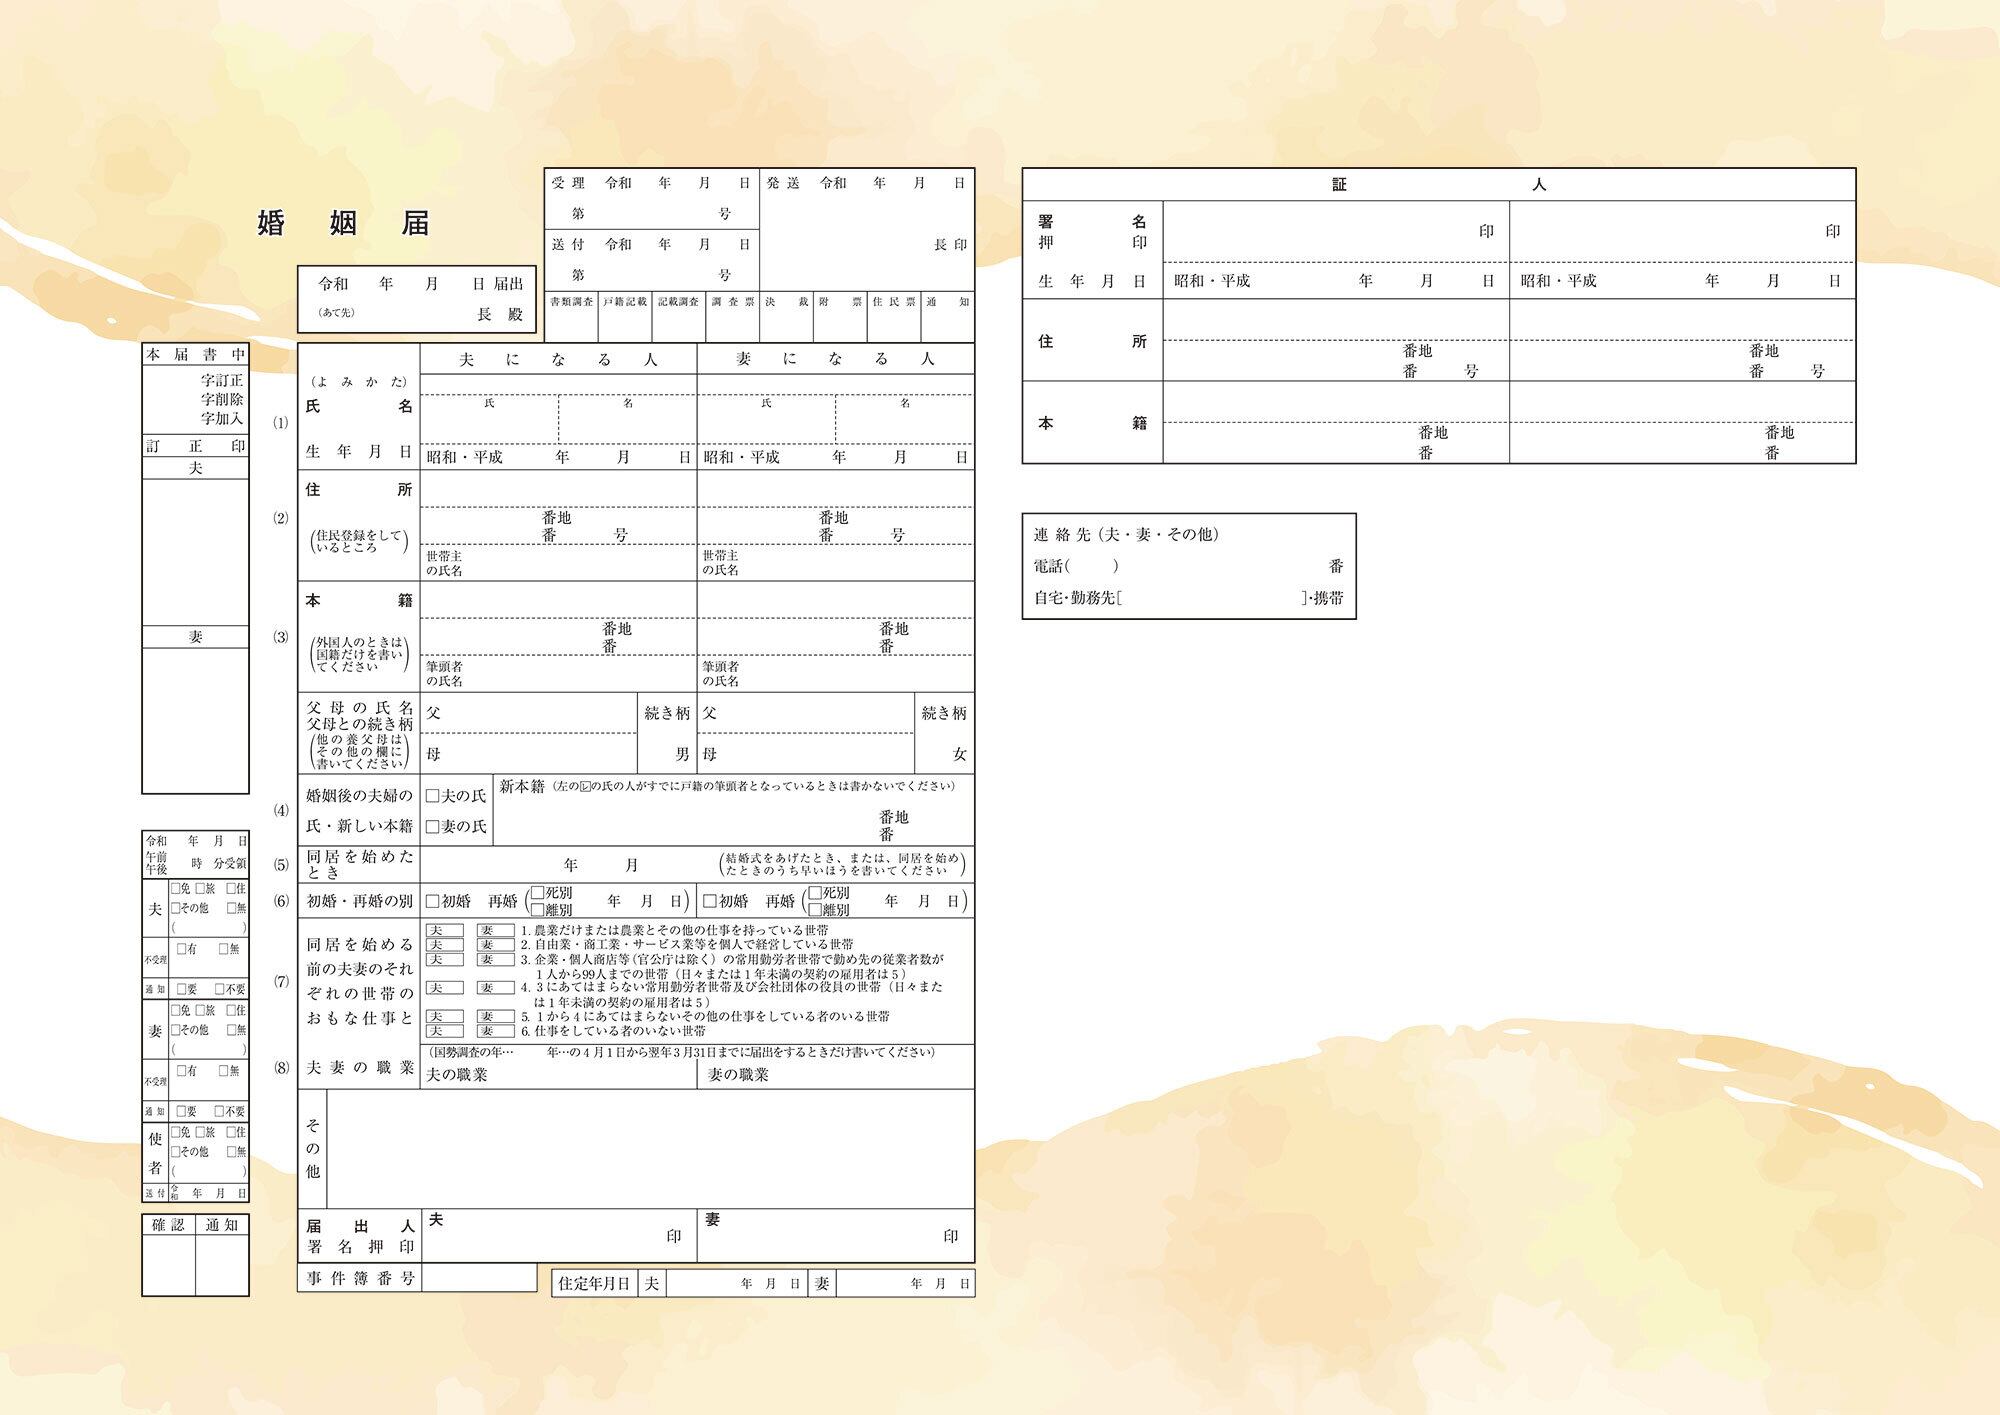
Task: Check 離別 box in wife's remarriage section
Action: coord(815,910)
